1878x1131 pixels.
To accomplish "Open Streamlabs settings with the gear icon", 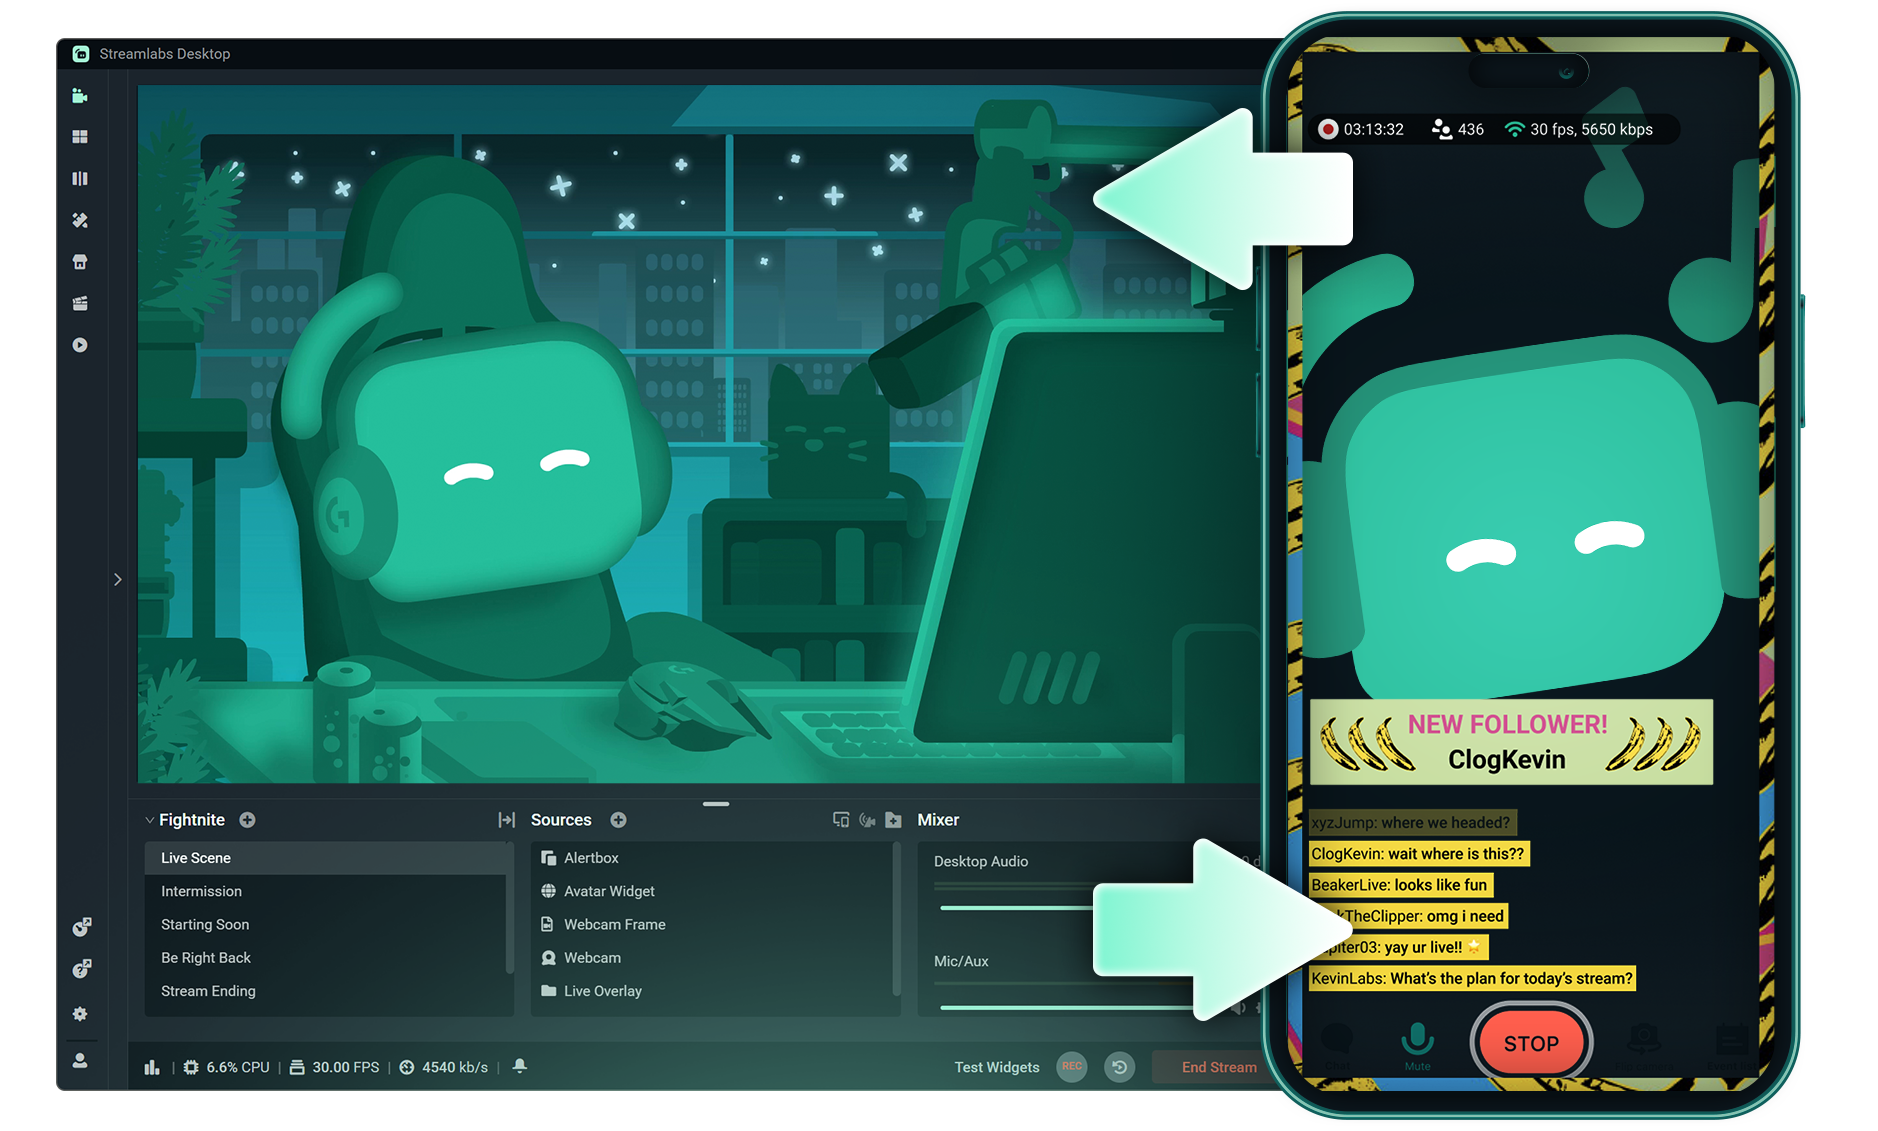I will (x=80, y=1014).
